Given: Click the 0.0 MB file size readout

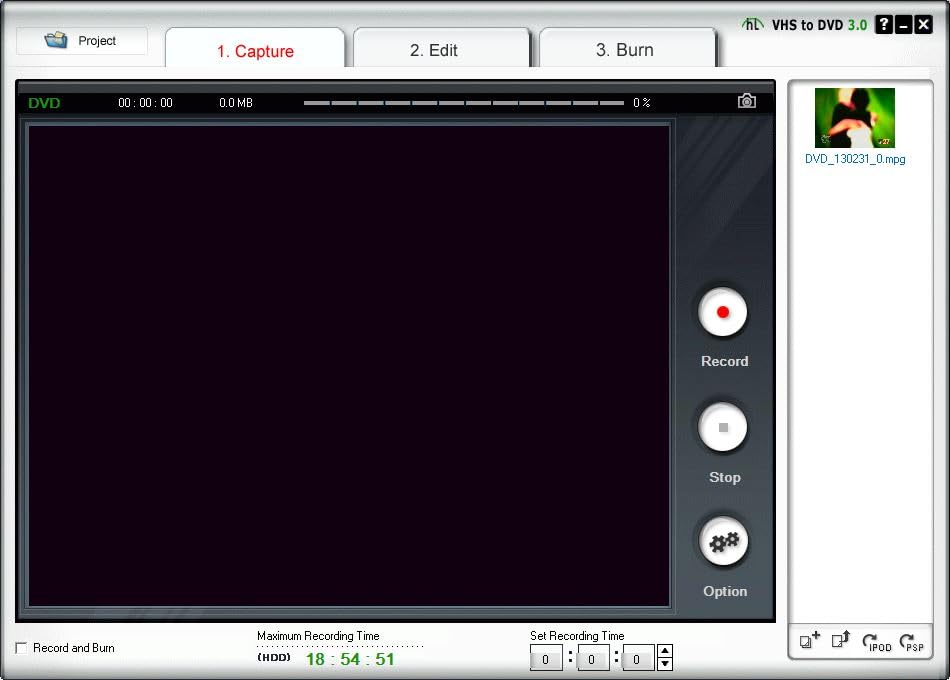Looking at the screenshot, I should click(x=236, y=102).
